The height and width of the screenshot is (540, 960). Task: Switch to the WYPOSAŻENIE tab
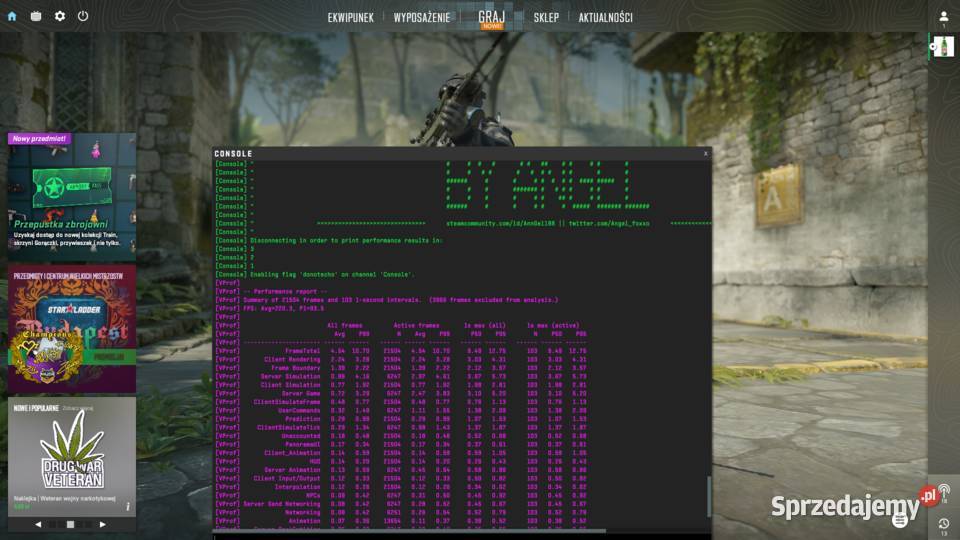click(421, 17)
